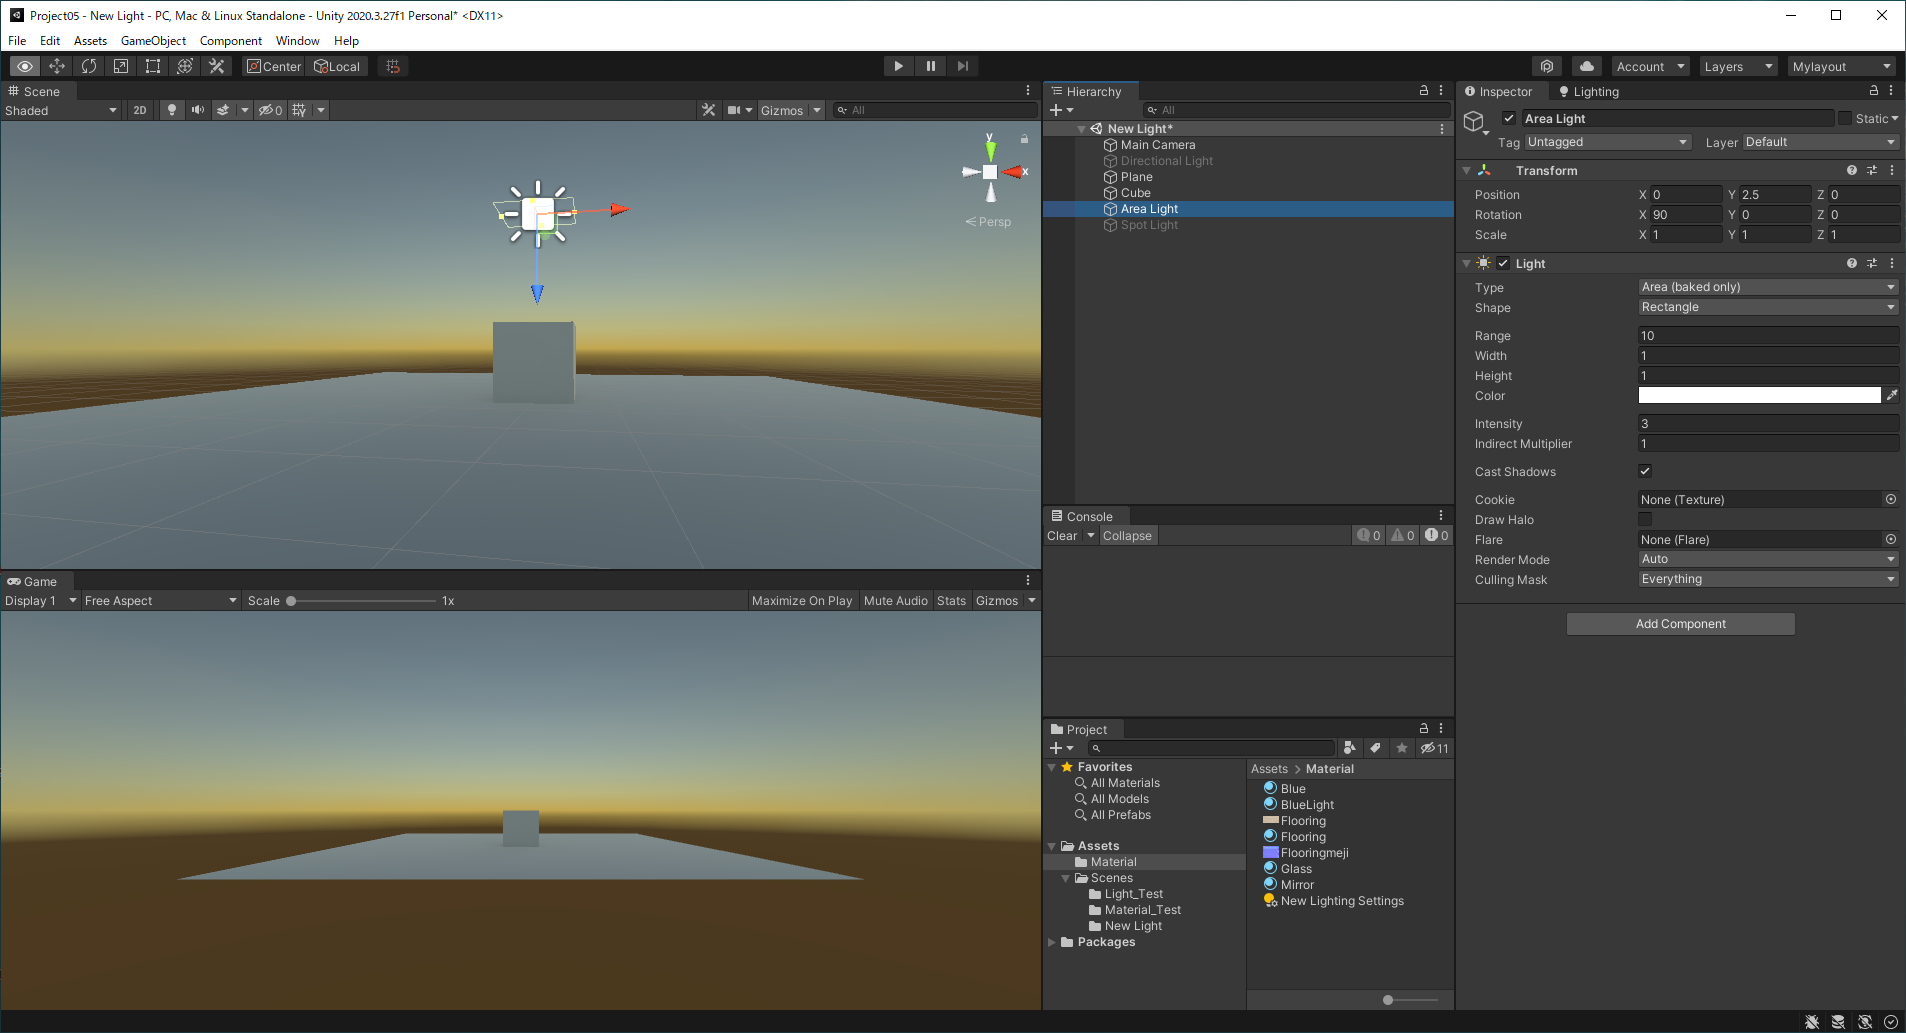1906x1033 pixels.
Task: Click the Play button
Action: tap(899, 66)
